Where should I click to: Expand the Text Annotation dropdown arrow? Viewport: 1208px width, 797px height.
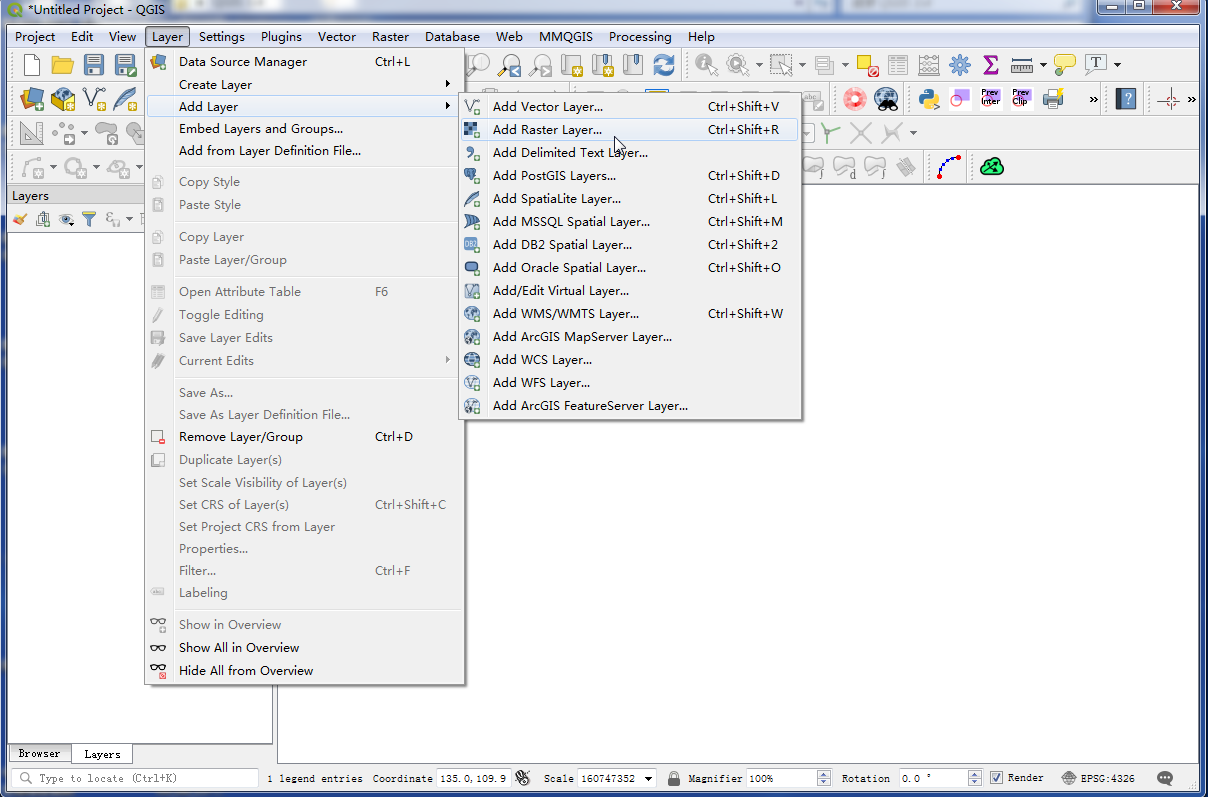(1117, 65)
